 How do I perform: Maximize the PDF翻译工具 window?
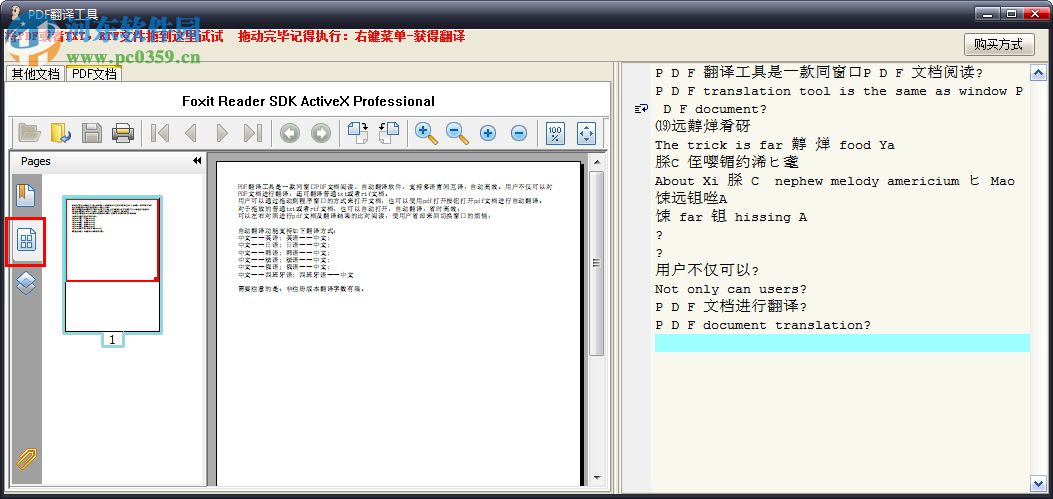(1011, 13)
